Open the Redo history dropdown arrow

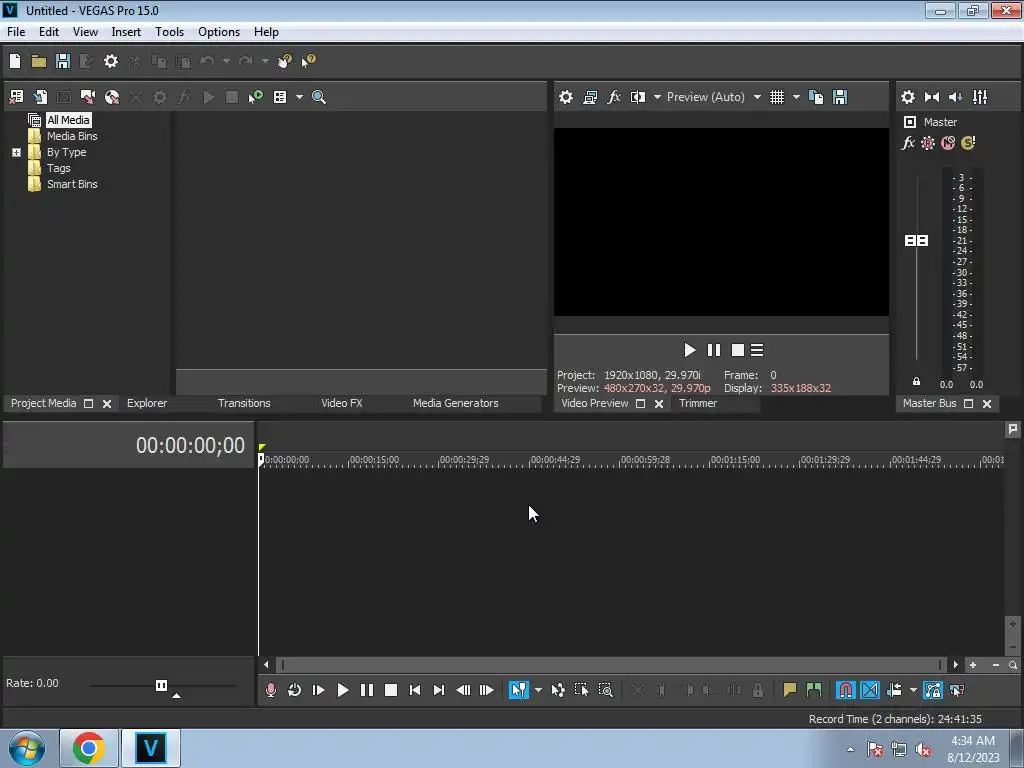[x=265, y=61]
